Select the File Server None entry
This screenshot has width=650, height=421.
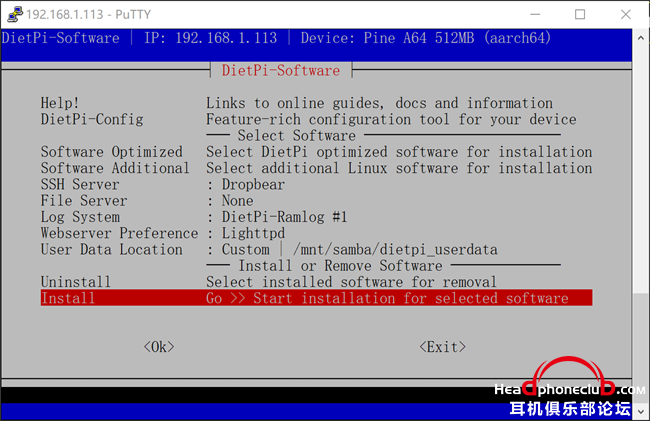[316, 201]
